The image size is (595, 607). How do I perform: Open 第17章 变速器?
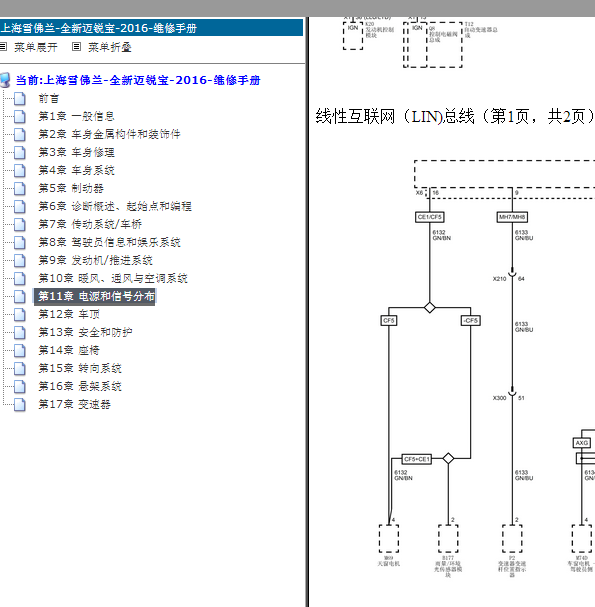(x=74, y=405)
